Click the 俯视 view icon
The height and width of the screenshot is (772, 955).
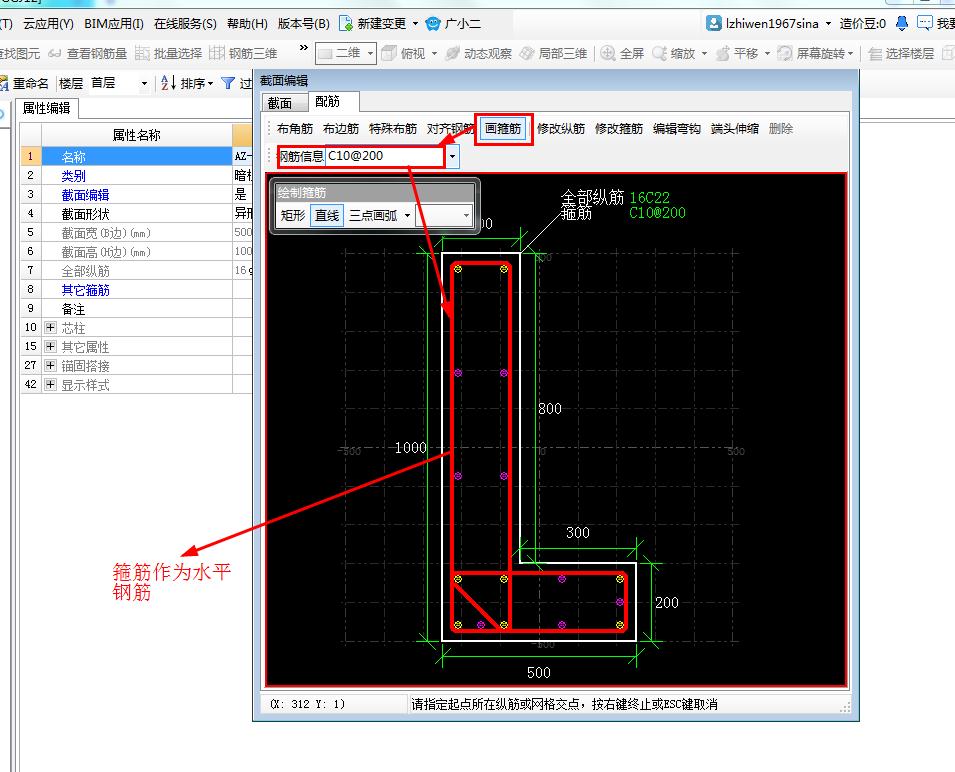point(389,54)
